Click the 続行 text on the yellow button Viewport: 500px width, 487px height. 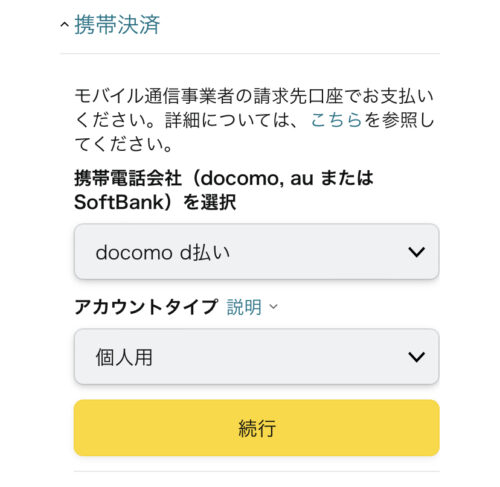(257, 428)
